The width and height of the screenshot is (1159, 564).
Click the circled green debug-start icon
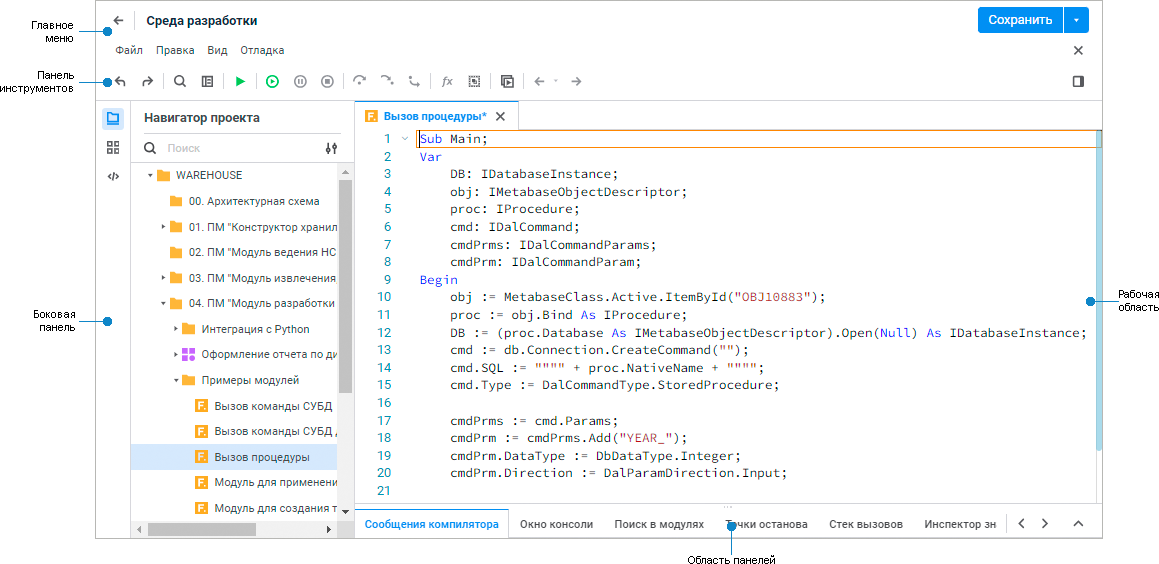[272, 81]
